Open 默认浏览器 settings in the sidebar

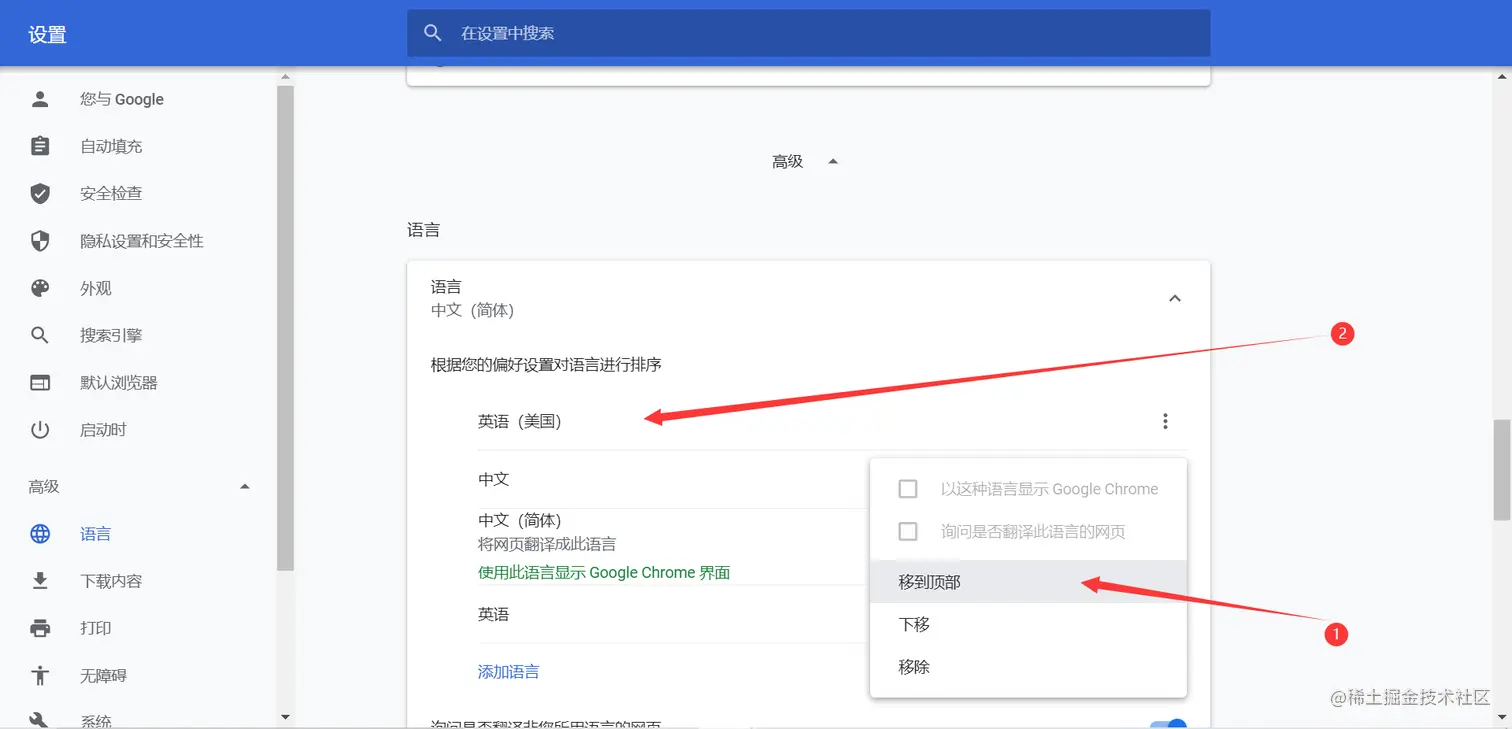pyautogui.click(x=119, y=383)
